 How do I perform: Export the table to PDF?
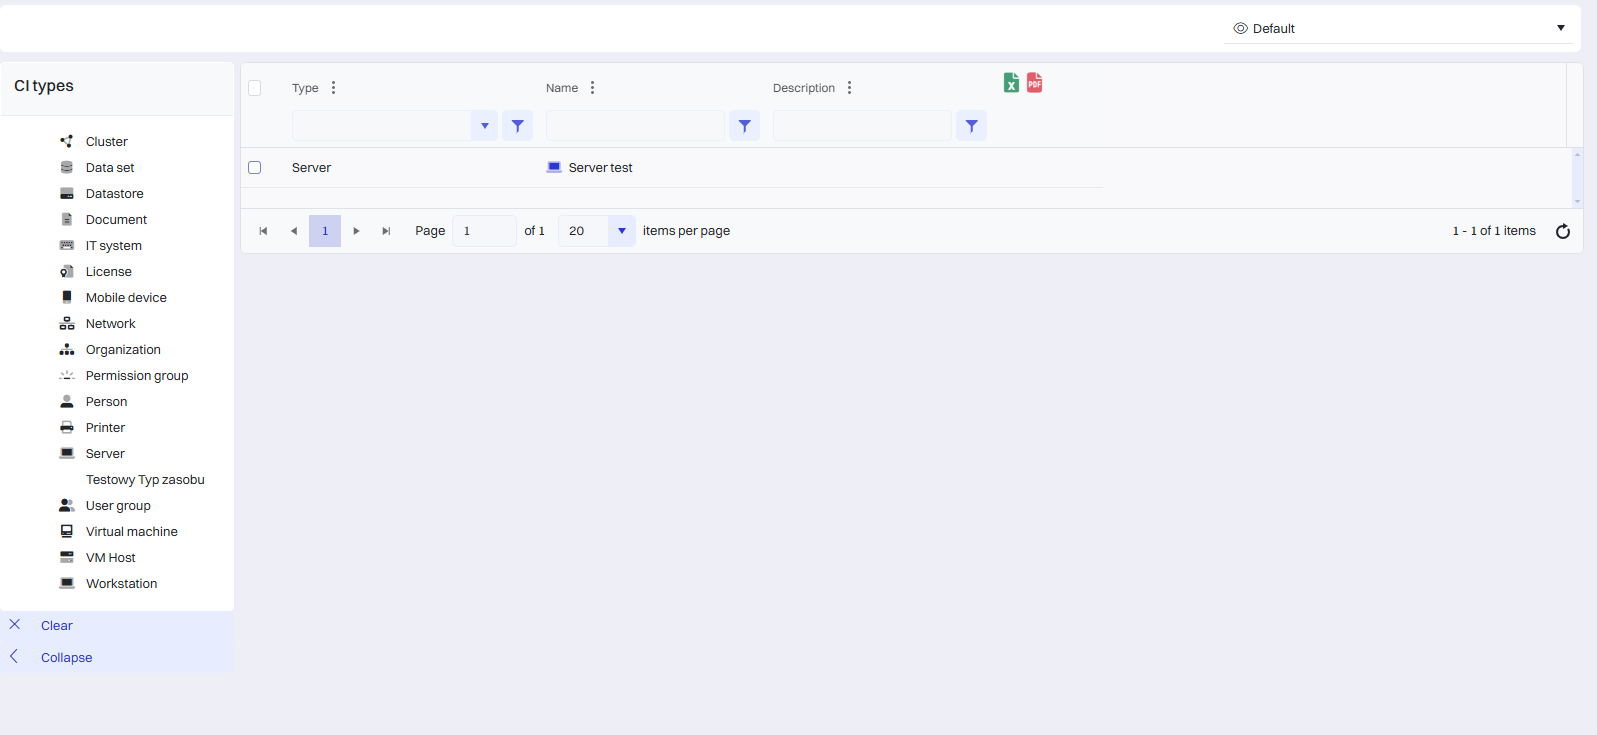(1035, 83)
